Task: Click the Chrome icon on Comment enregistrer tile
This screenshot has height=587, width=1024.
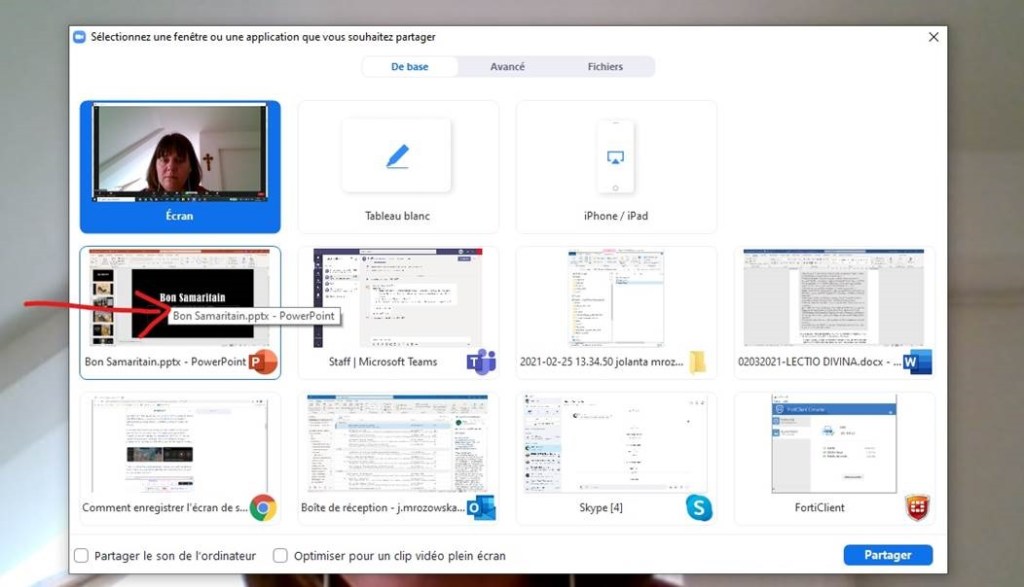Action: 263,508
